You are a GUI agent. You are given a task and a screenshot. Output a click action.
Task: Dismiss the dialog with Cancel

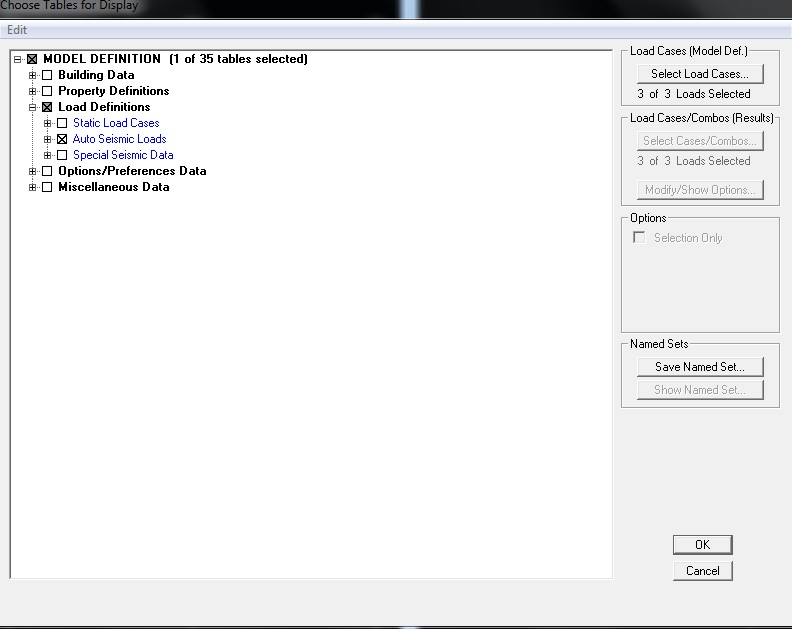(703, 571)
